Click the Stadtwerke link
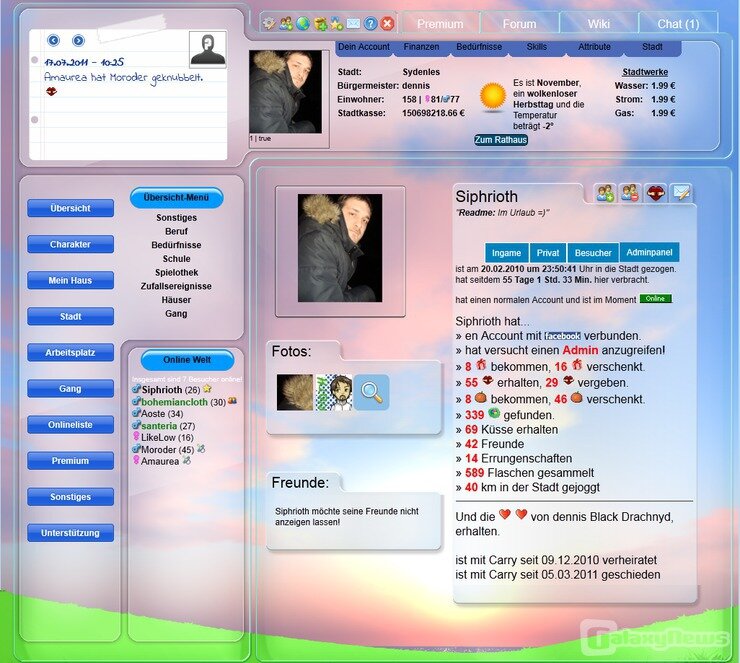Image resolution: width=740 pixels, height=663 pixels. tap(645, 72)
